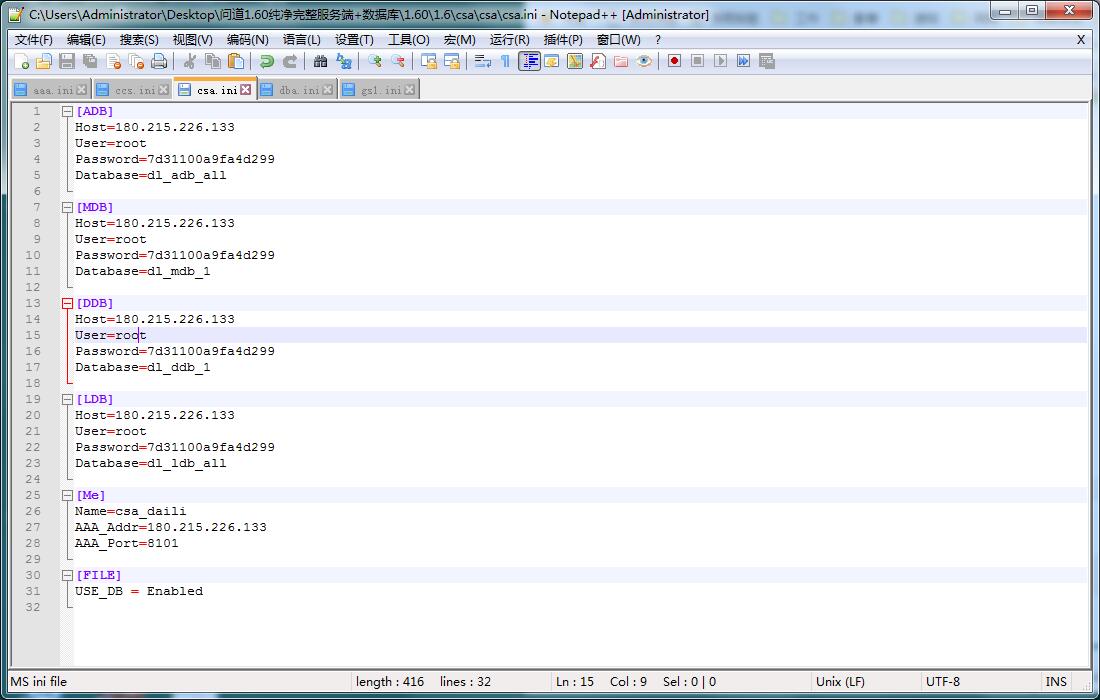Viewport: 1100px width, 700px height.
Task: Synchronize vertical scrolling icon
Action: click(x=429, y=62)
